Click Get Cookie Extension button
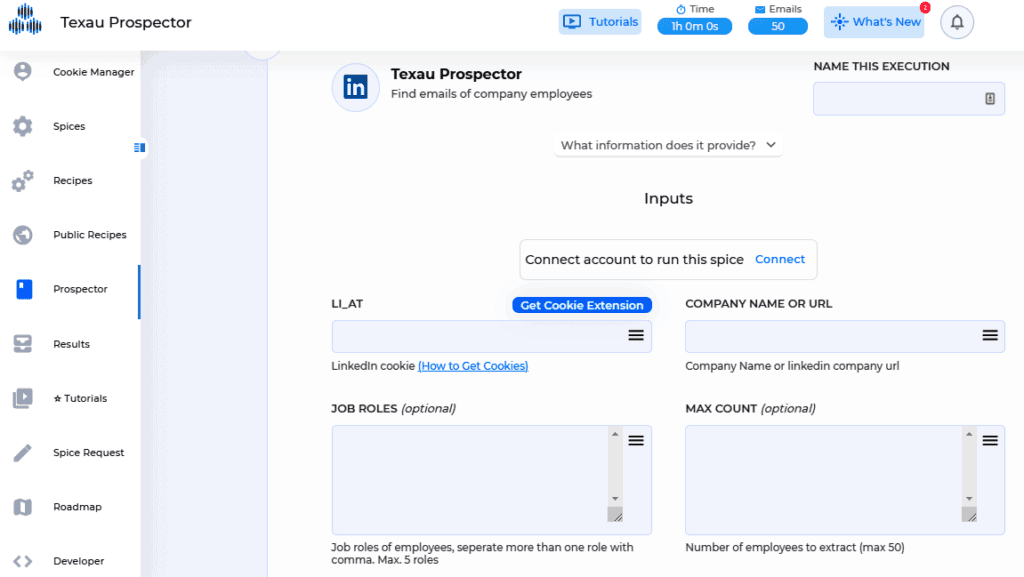The height and width of the screenshot is (577, 1024). (x=582, y=305)
